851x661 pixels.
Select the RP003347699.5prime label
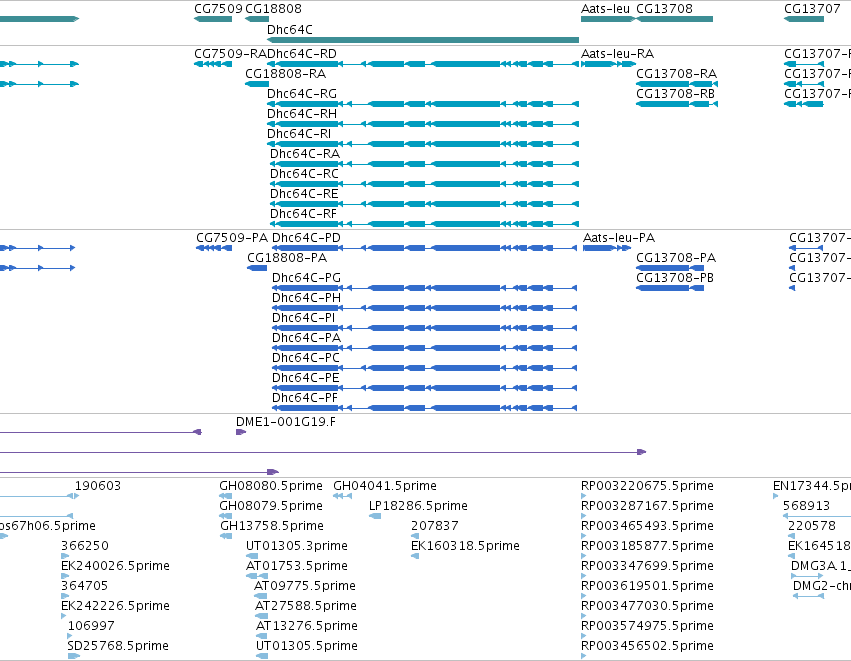pyautogui.click(x=647, y=567)
